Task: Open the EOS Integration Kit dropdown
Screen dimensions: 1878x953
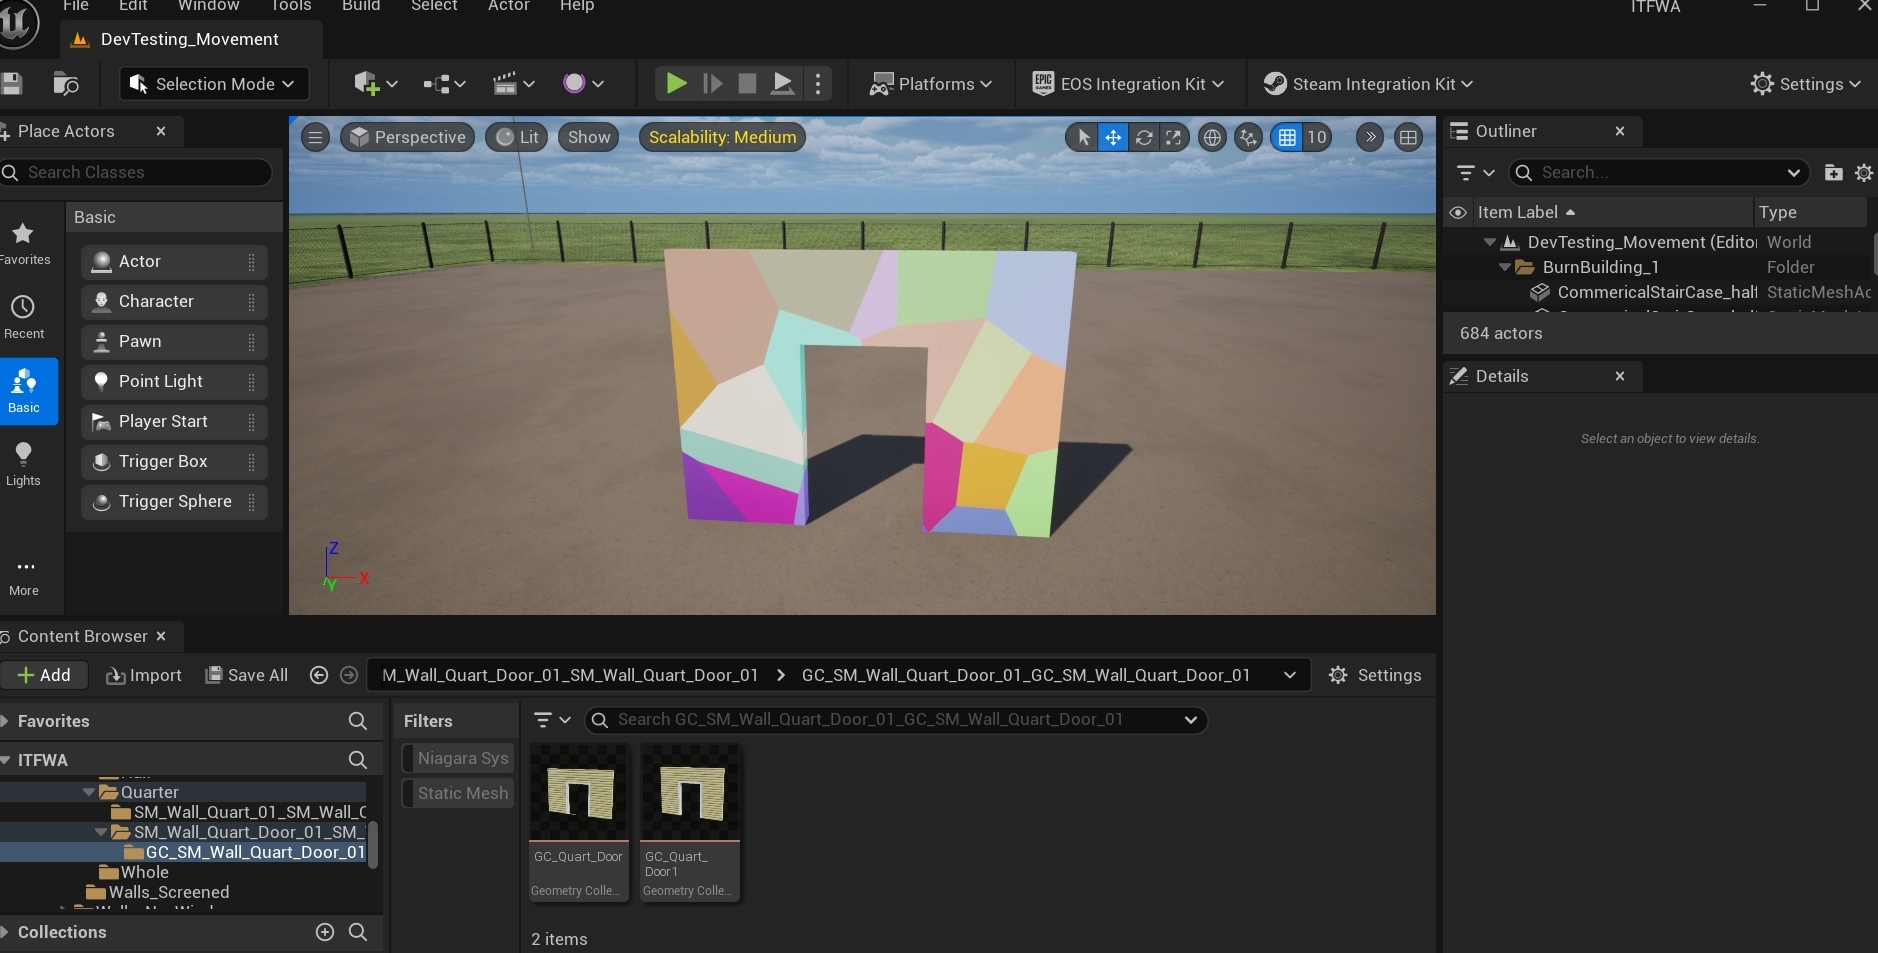Action: (x=1128, y=84)
